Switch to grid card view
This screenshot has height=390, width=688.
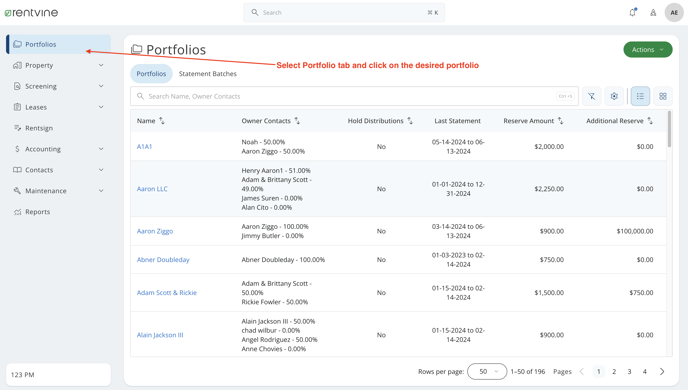[663, 96]
